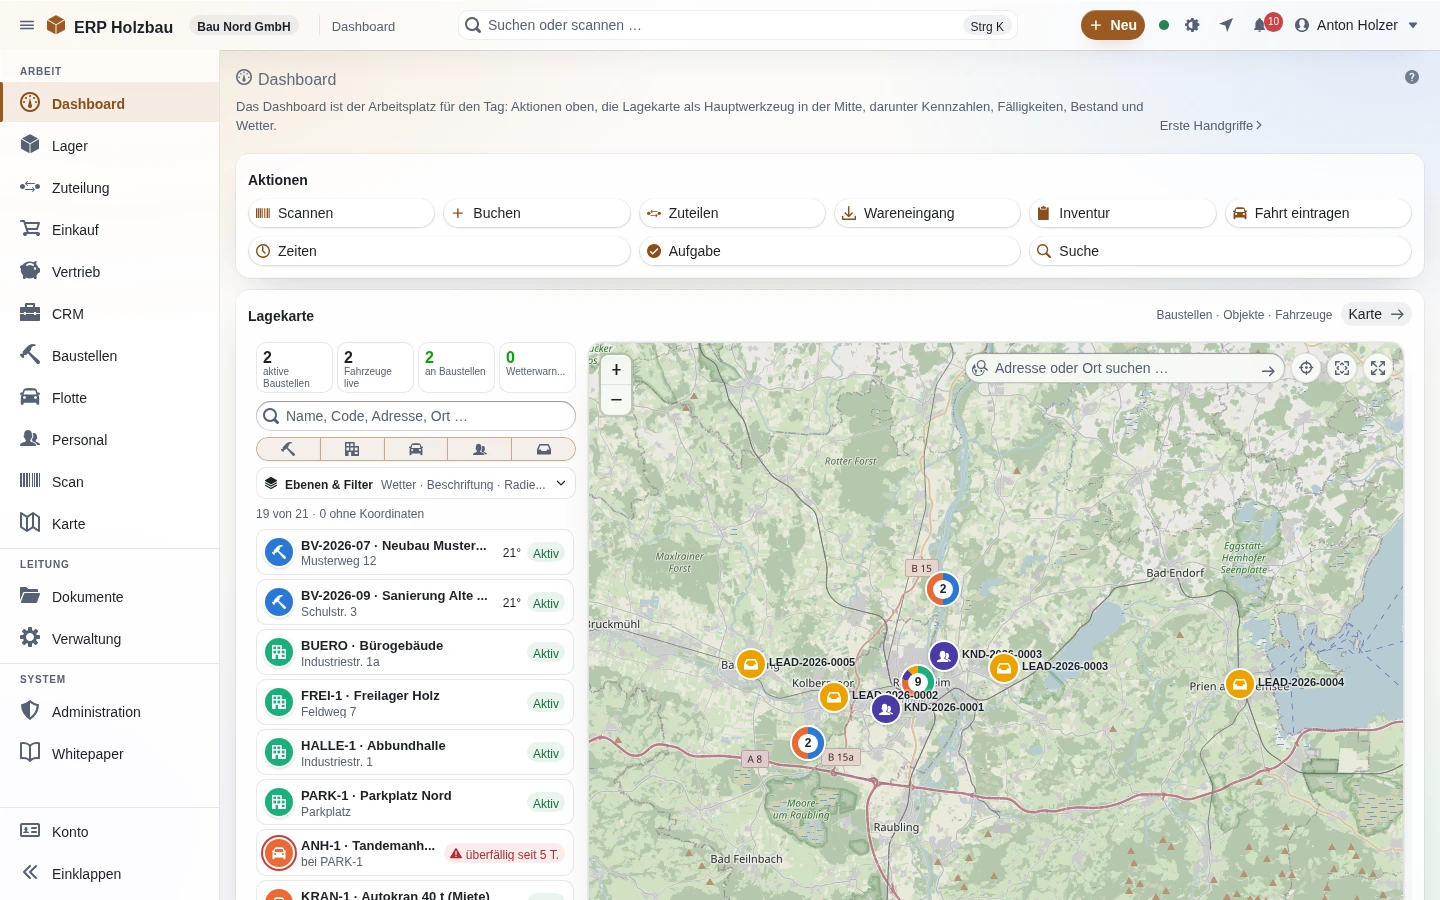Select HALLE-1 Abbundhalle list entry
This screenshot has height=900, width=1440.
pos(415,753)
